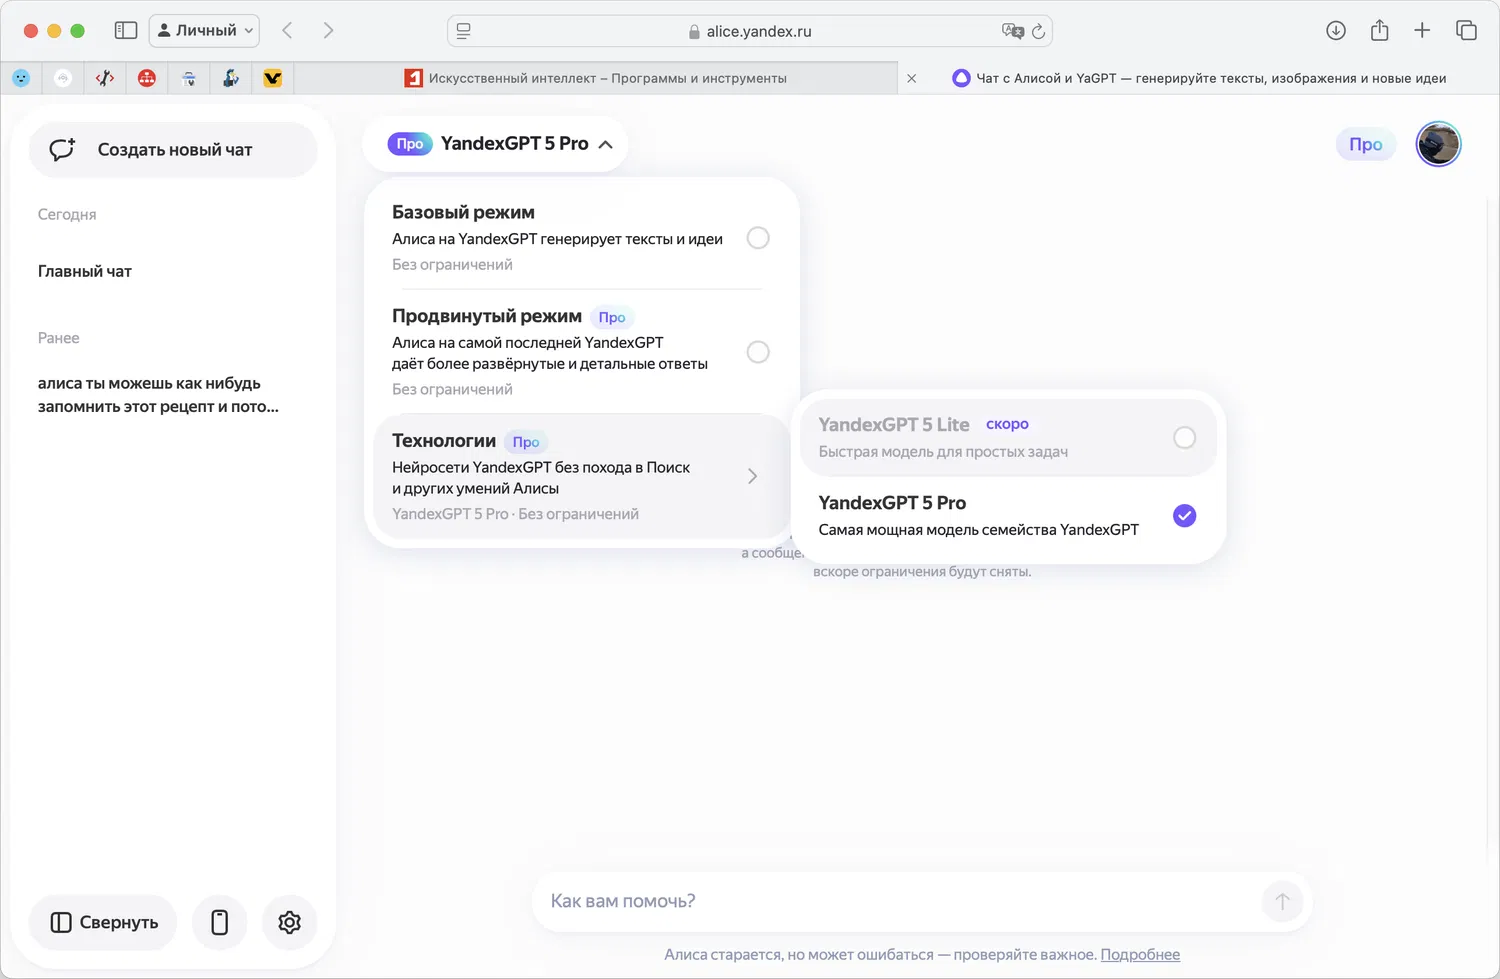Open the Личный profile dropdown
Image resolution: width=1500 pixels, height=979 pixels.
[204, 30]
